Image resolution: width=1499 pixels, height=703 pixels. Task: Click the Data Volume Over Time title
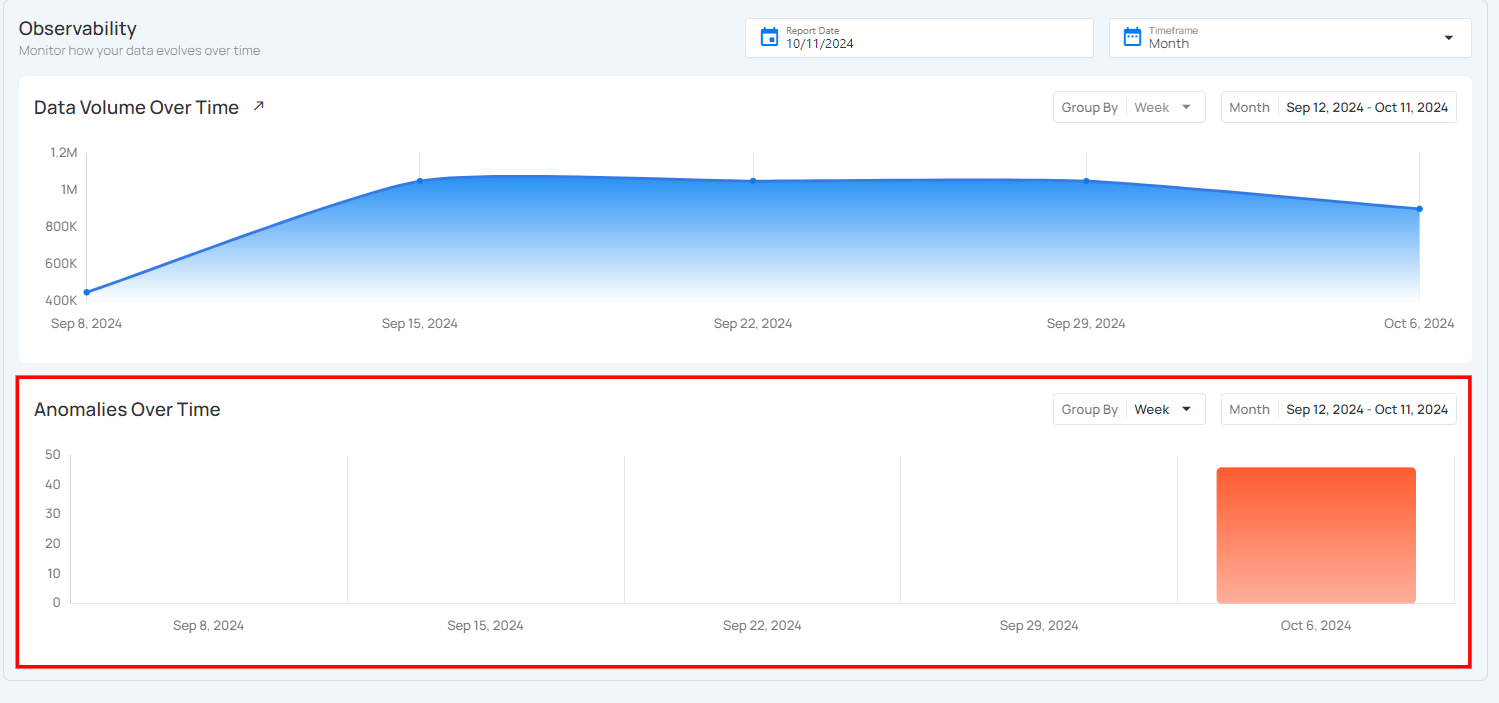point(136,108)
